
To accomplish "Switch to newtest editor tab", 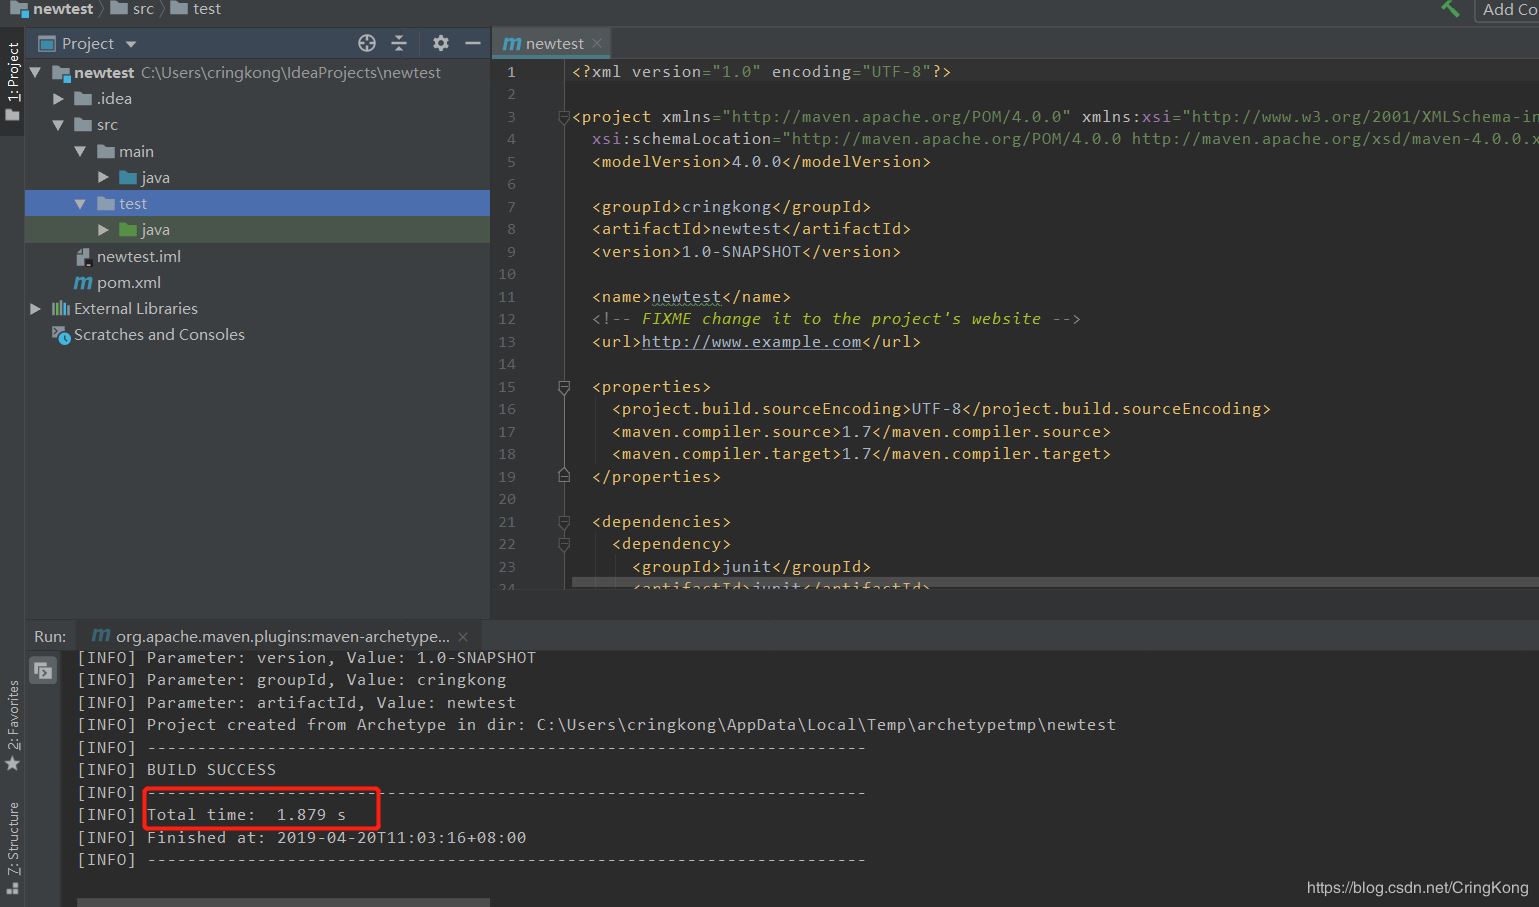I will (553, 43).
